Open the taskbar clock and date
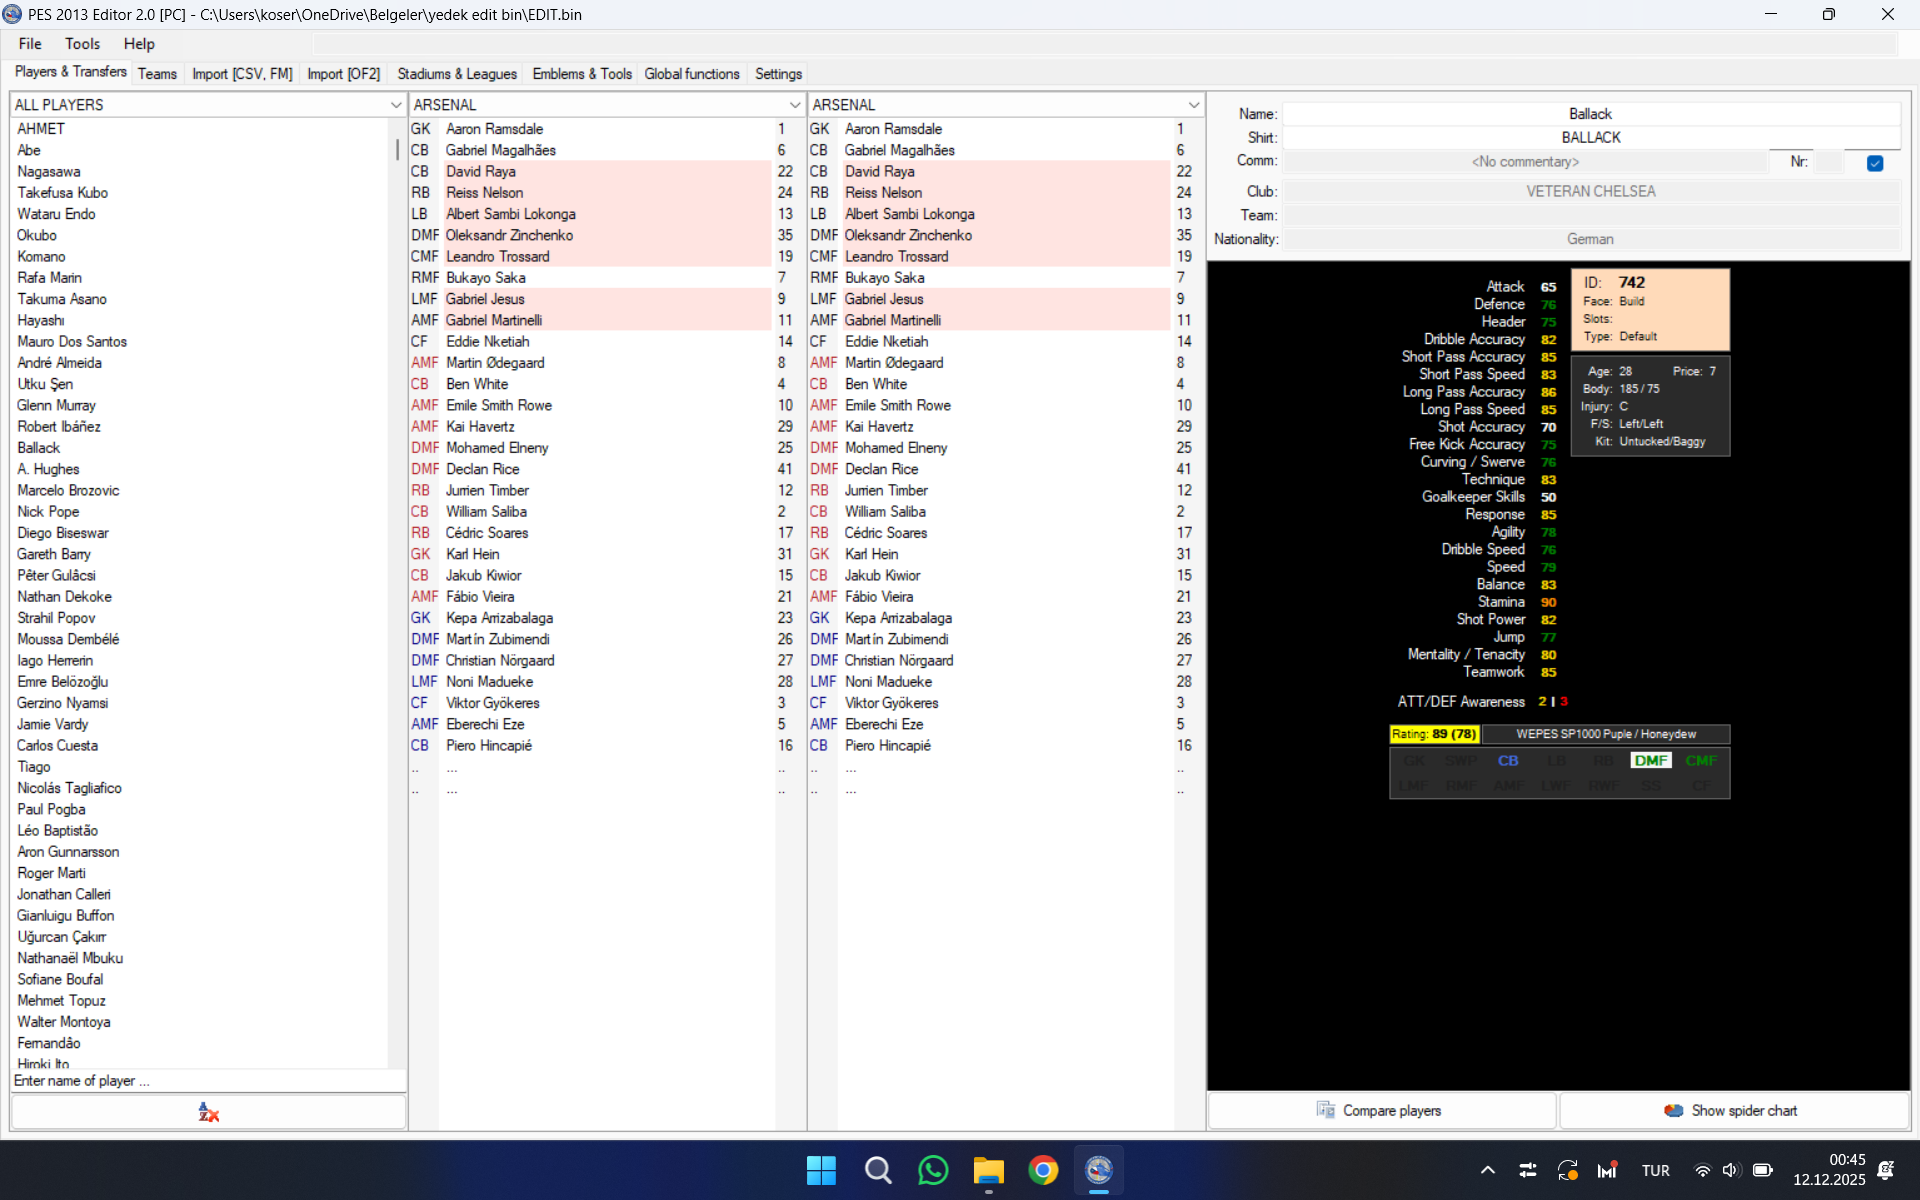This screenshot has width=1920, height=1200. coord(1829,1170)
